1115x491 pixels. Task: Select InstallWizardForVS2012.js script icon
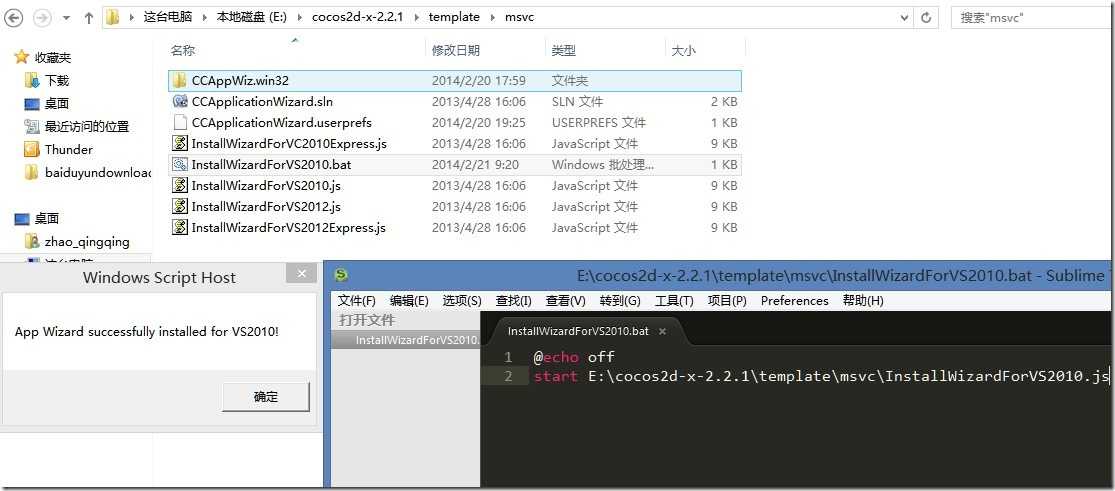(180, 206)
